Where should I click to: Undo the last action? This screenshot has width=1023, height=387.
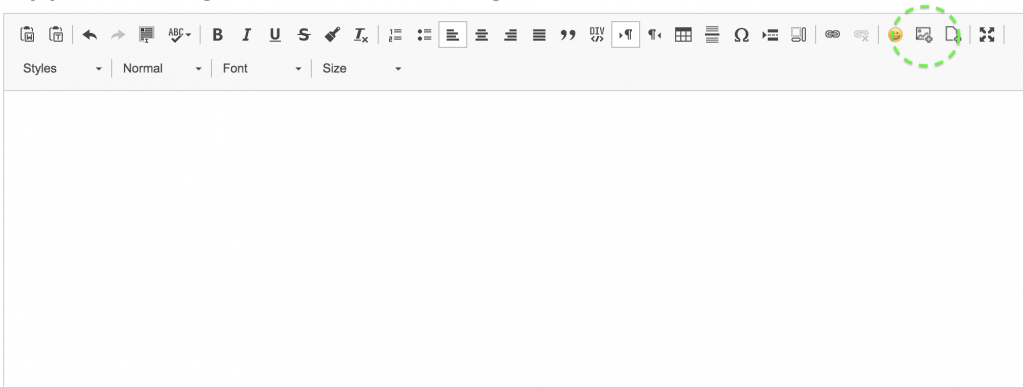pyautogui.click(x=90, y=35)
